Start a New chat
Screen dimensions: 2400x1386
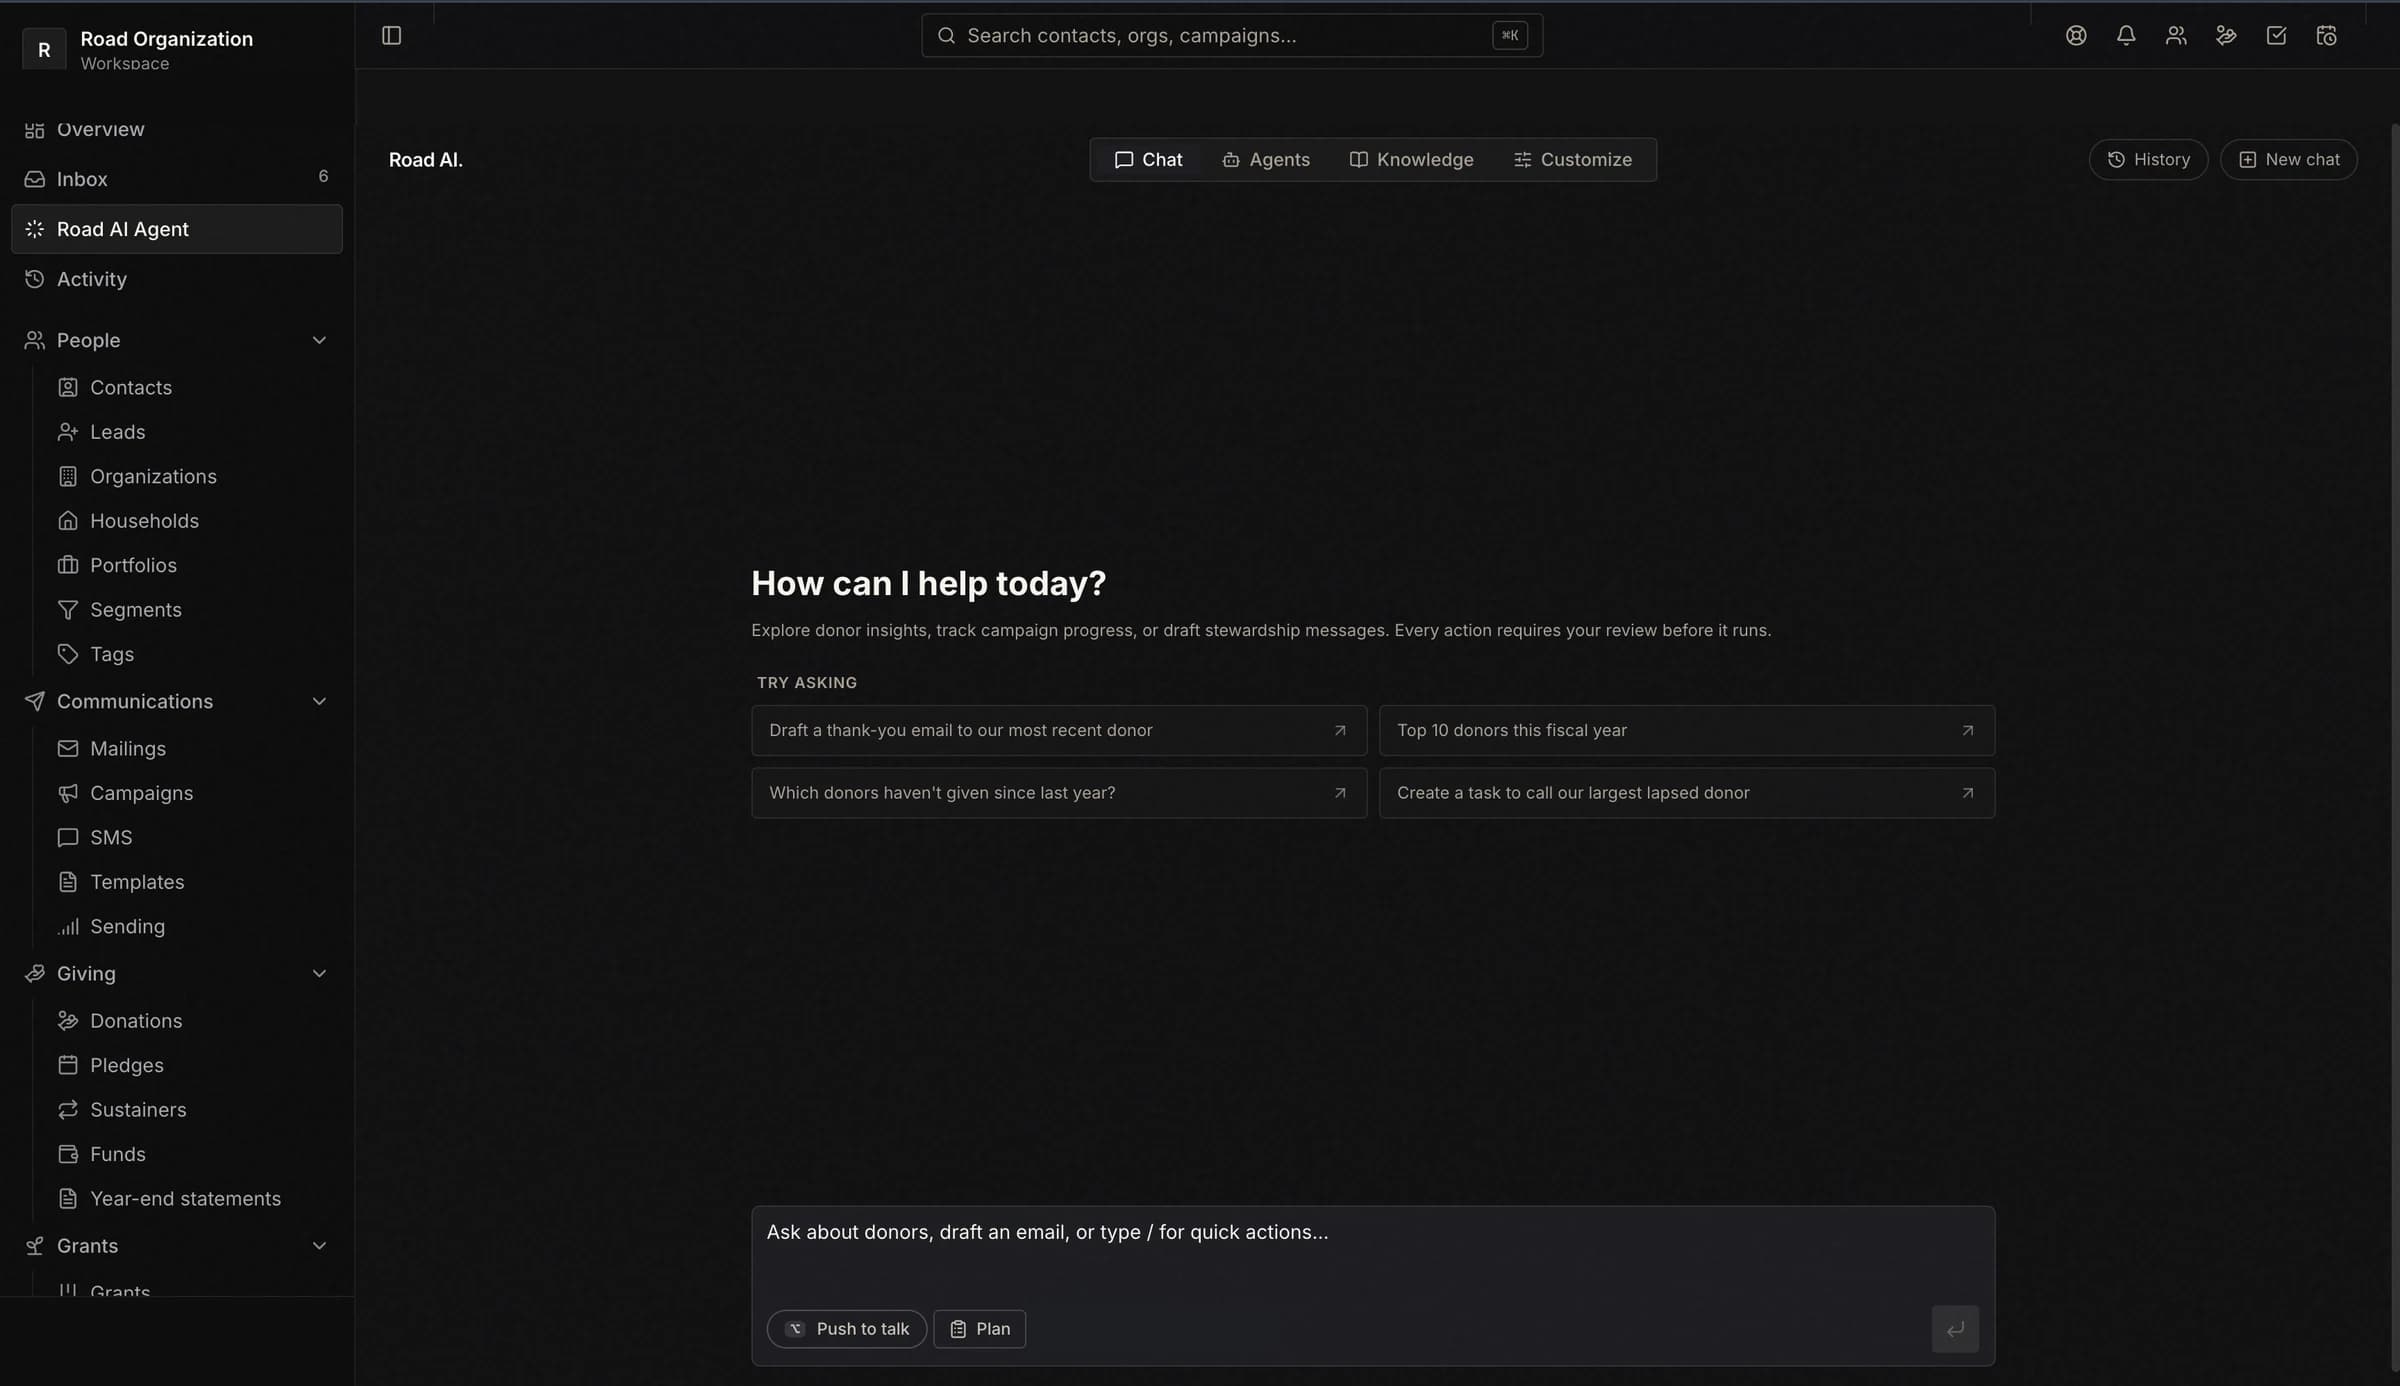2288,160
